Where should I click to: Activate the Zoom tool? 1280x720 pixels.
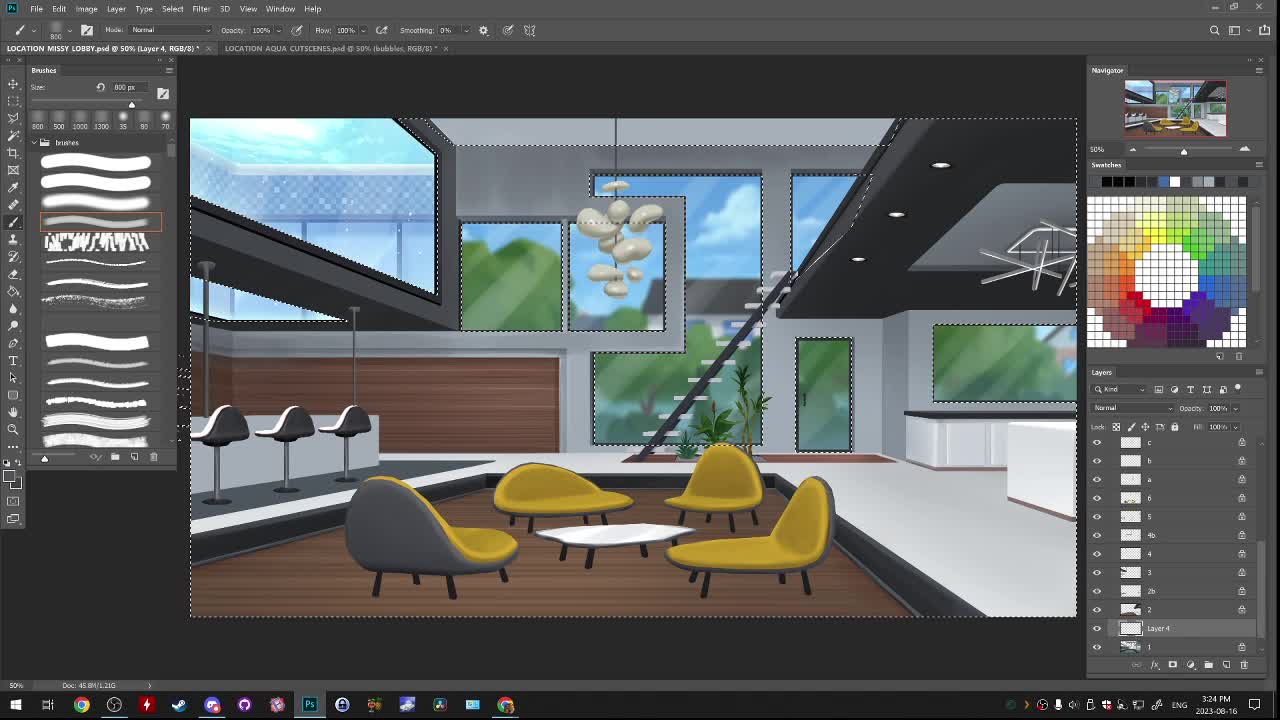point(13,429)
